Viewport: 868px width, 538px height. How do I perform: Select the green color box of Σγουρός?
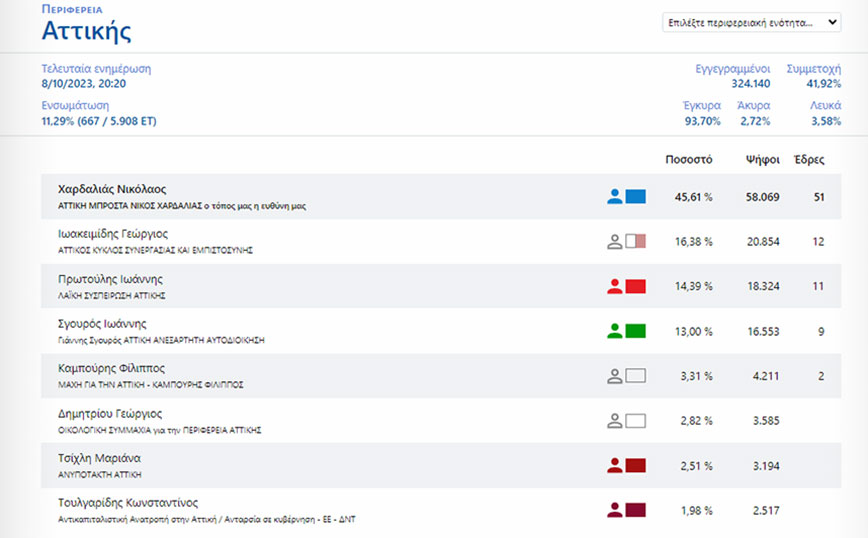coord(635,331)
